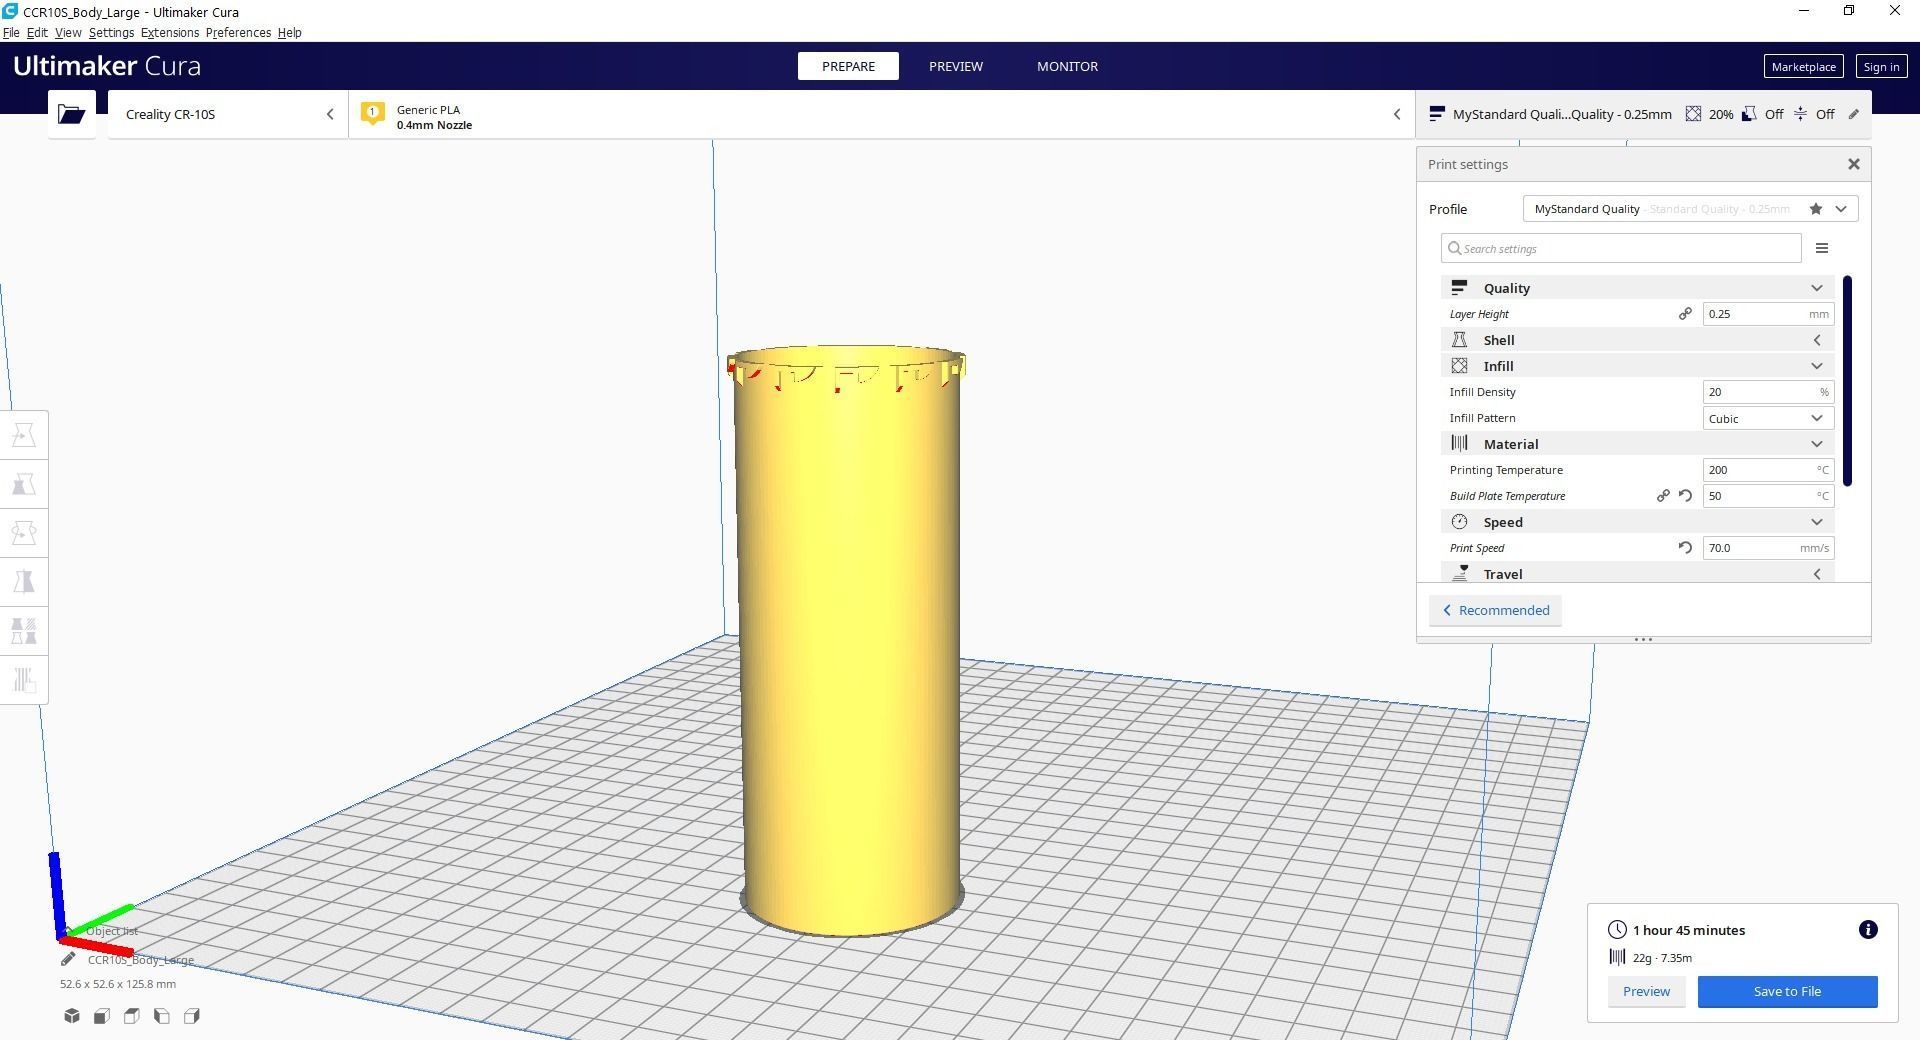
Task: Click the Save to File button
Action: [1787, 992]
